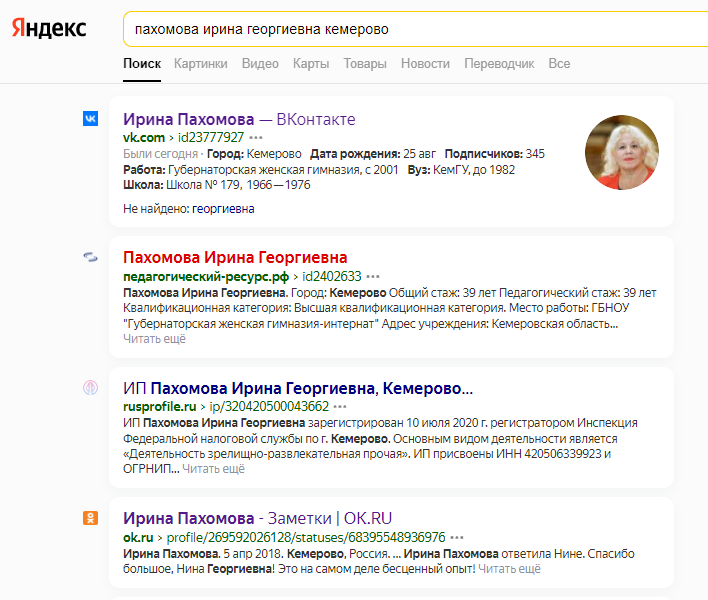
Task: Click the Город: Кемерово text
Action: click(254, 154)
